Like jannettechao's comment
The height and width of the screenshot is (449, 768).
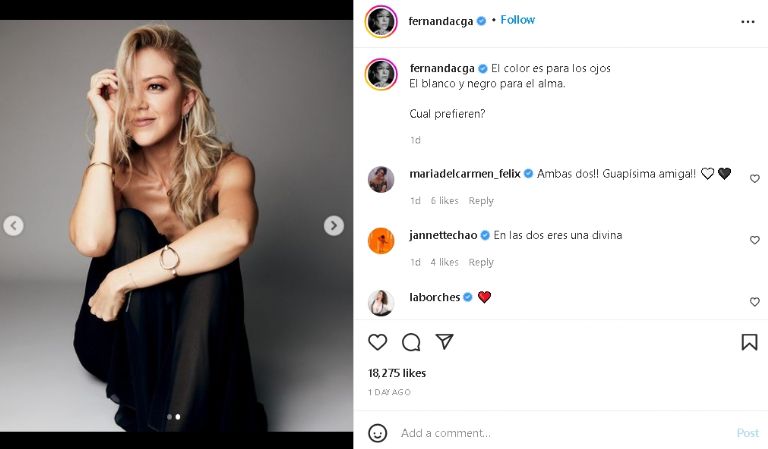click(x=754, y=240)
